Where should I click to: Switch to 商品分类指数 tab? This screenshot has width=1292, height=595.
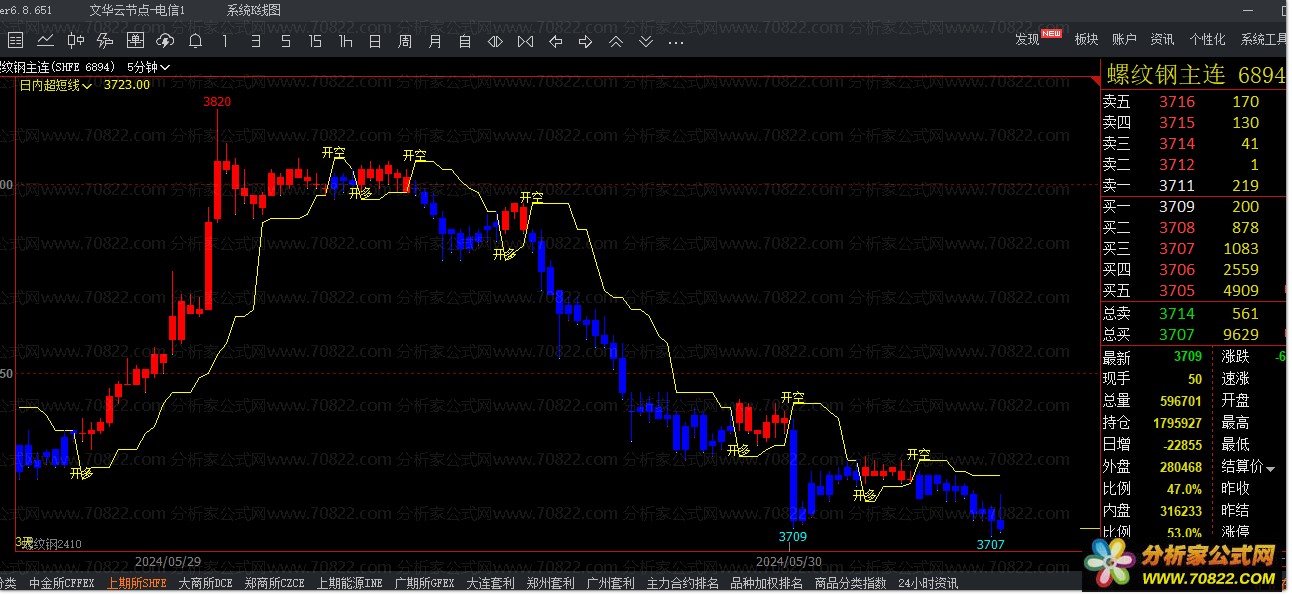(x=851, y=583)
